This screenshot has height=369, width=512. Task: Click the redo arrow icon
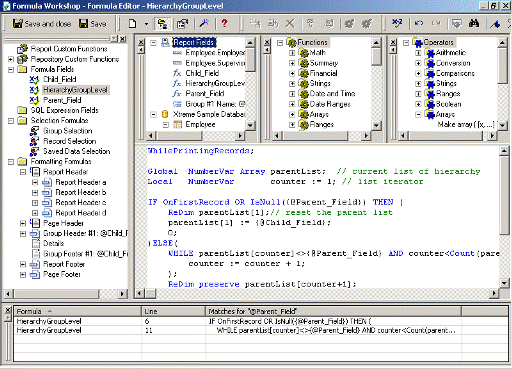[x=436, y=23]
